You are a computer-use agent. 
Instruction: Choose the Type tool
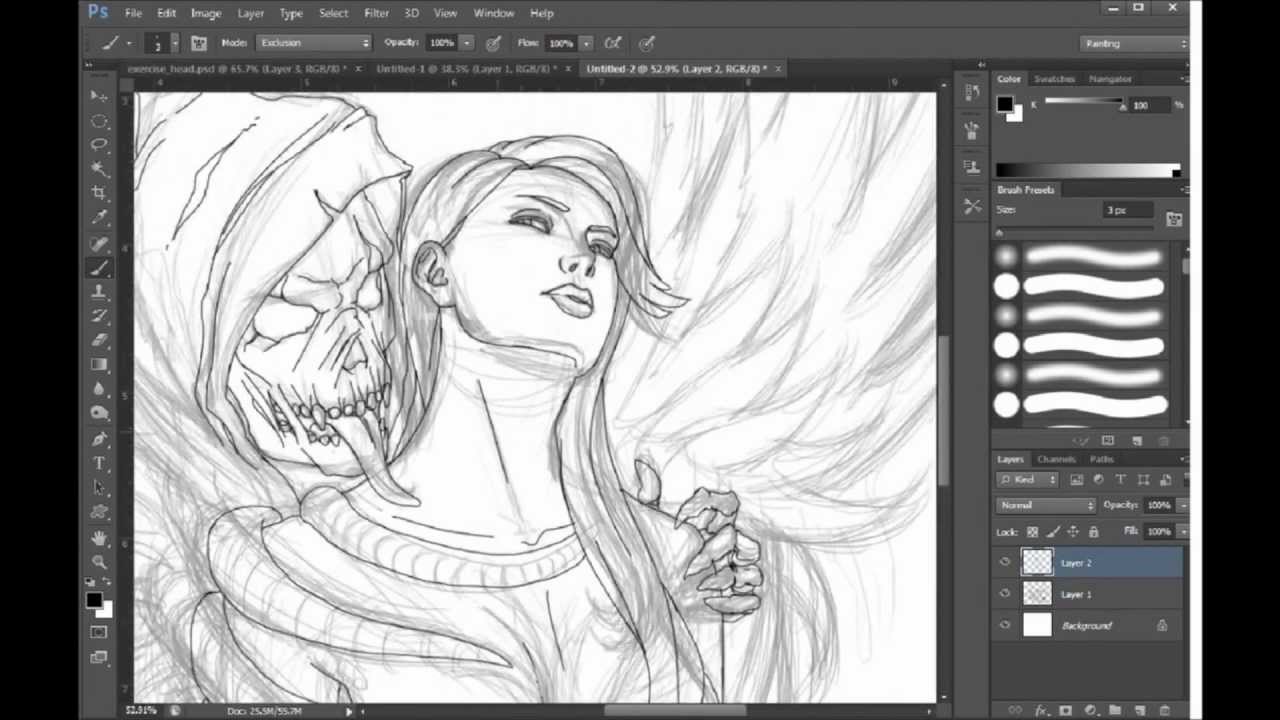pos(98,462)
